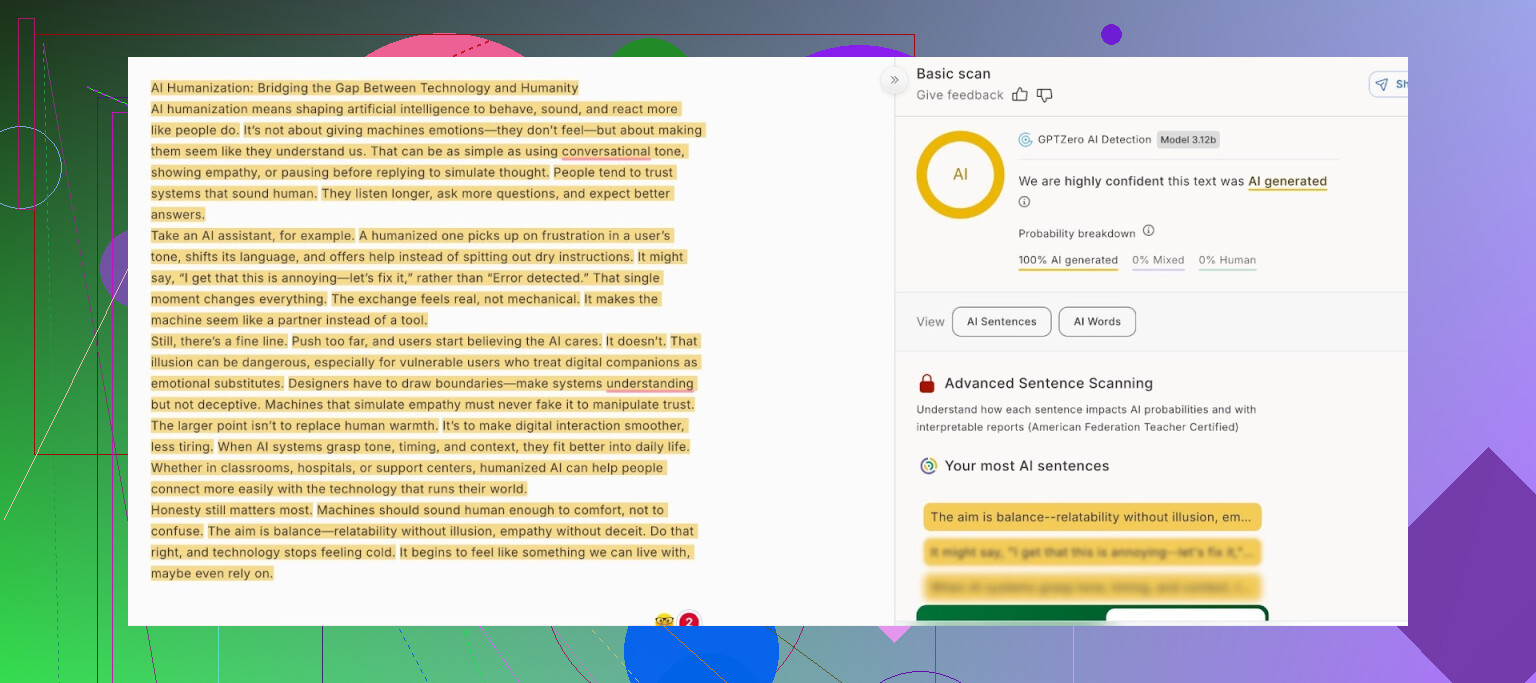Screen dimensions: 1536x683
Task: Select the 0% Human breakdown
Action: pos(1227,260)
